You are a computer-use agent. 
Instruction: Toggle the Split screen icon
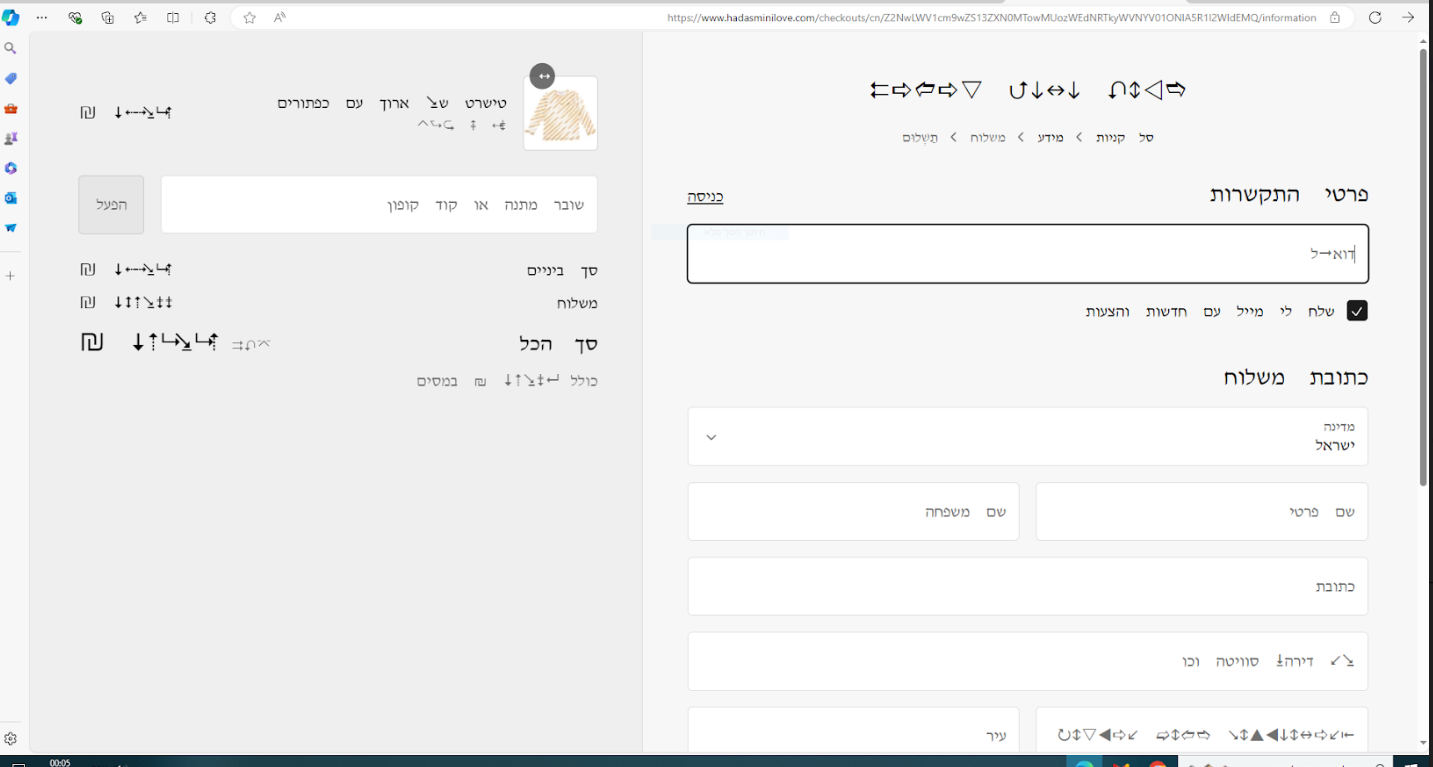(x=173, y=18)
